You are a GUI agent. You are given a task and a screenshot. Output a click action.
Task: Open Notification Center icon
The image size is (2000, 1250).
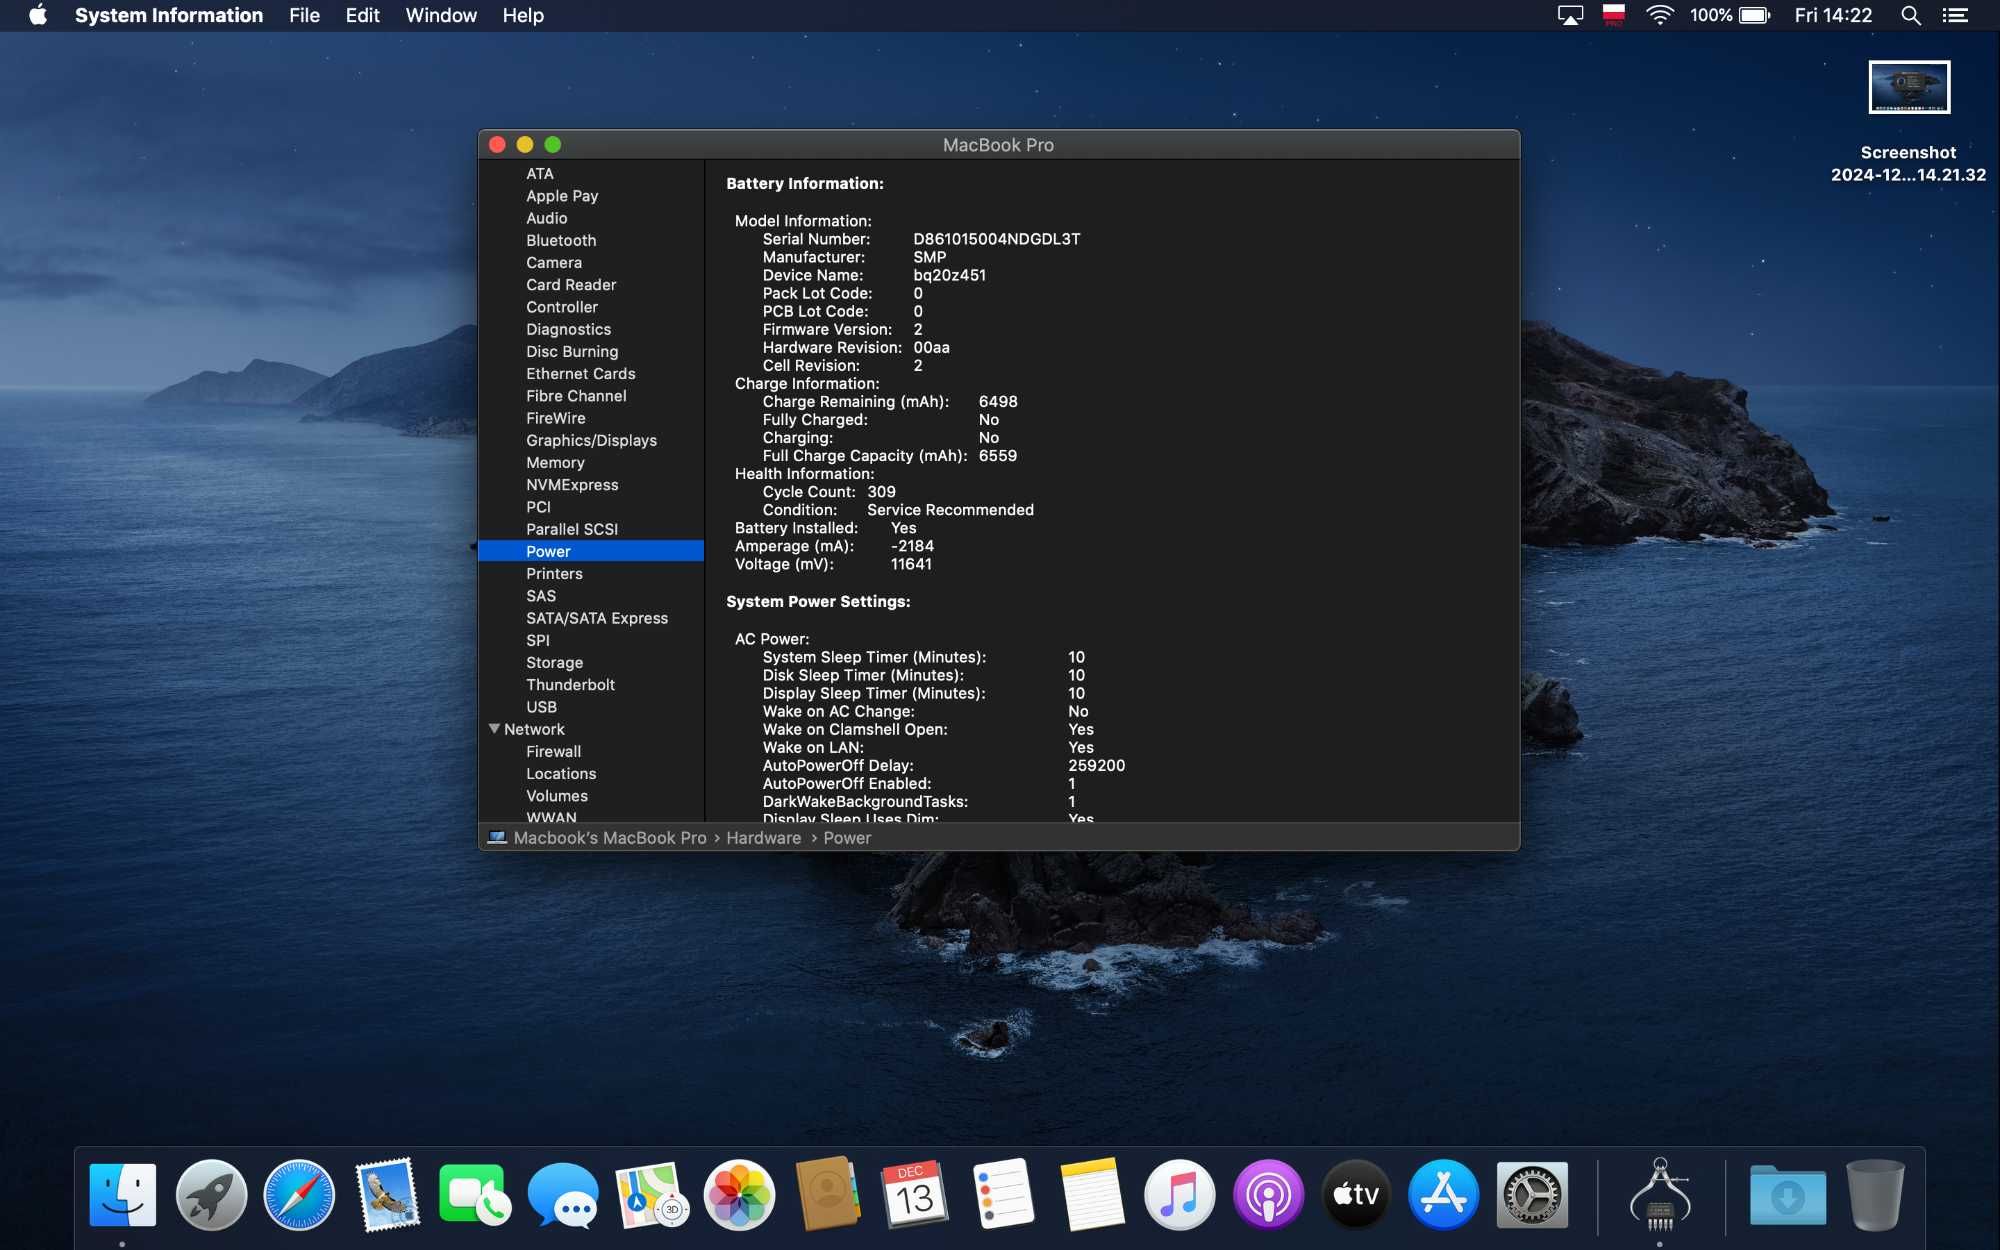pos(1955,15)
